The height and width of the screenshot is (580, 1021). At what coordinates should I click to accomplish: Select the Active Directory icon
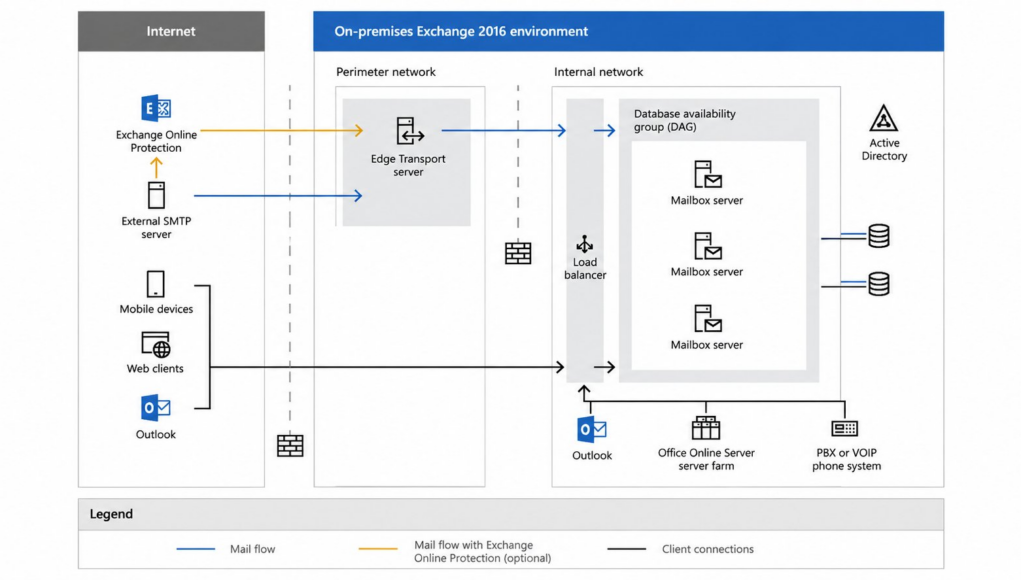click(x=884, y=118)
